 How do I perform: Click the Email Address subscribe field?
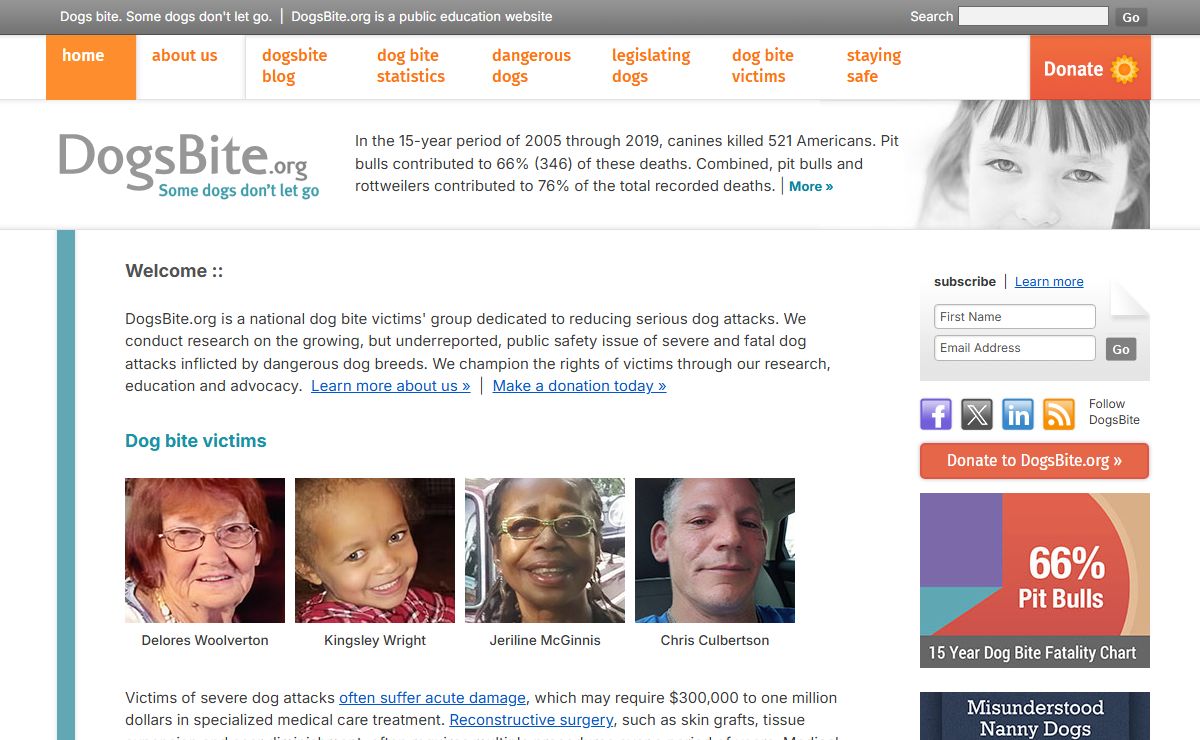click(1015, 348)
